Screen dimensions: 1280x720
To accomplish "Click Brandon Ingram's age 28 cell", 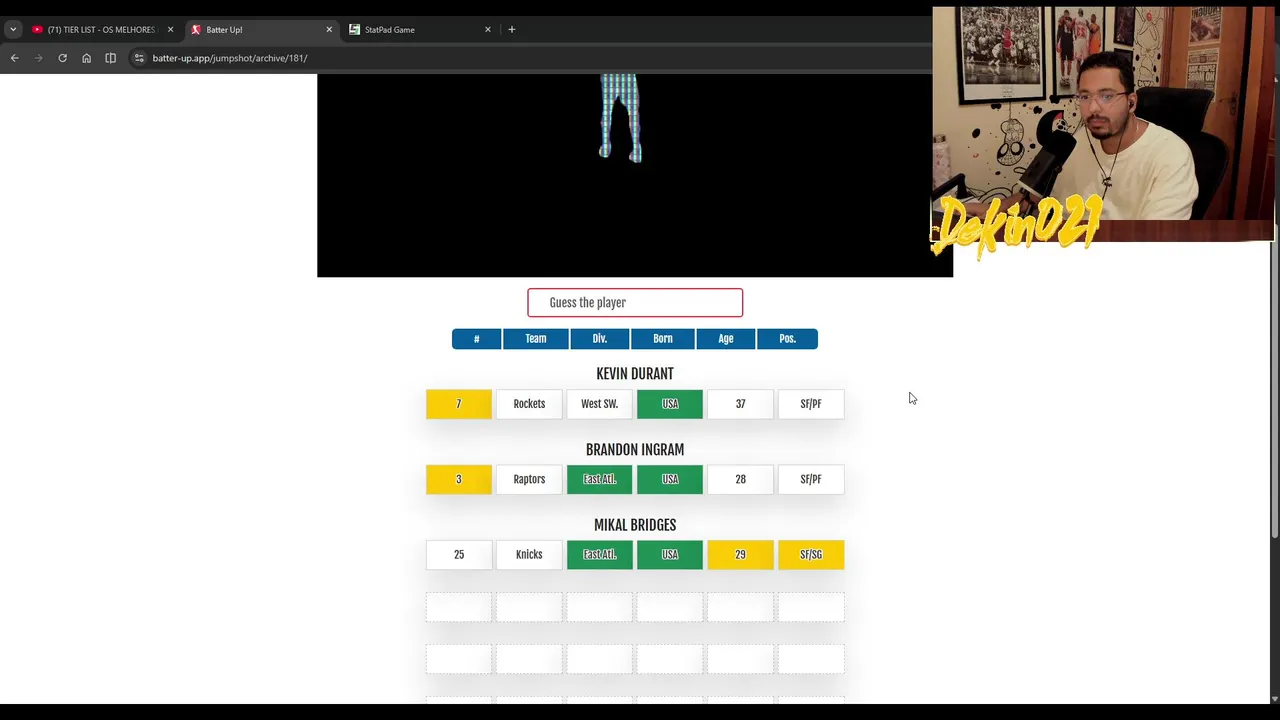I will point(740,479).
